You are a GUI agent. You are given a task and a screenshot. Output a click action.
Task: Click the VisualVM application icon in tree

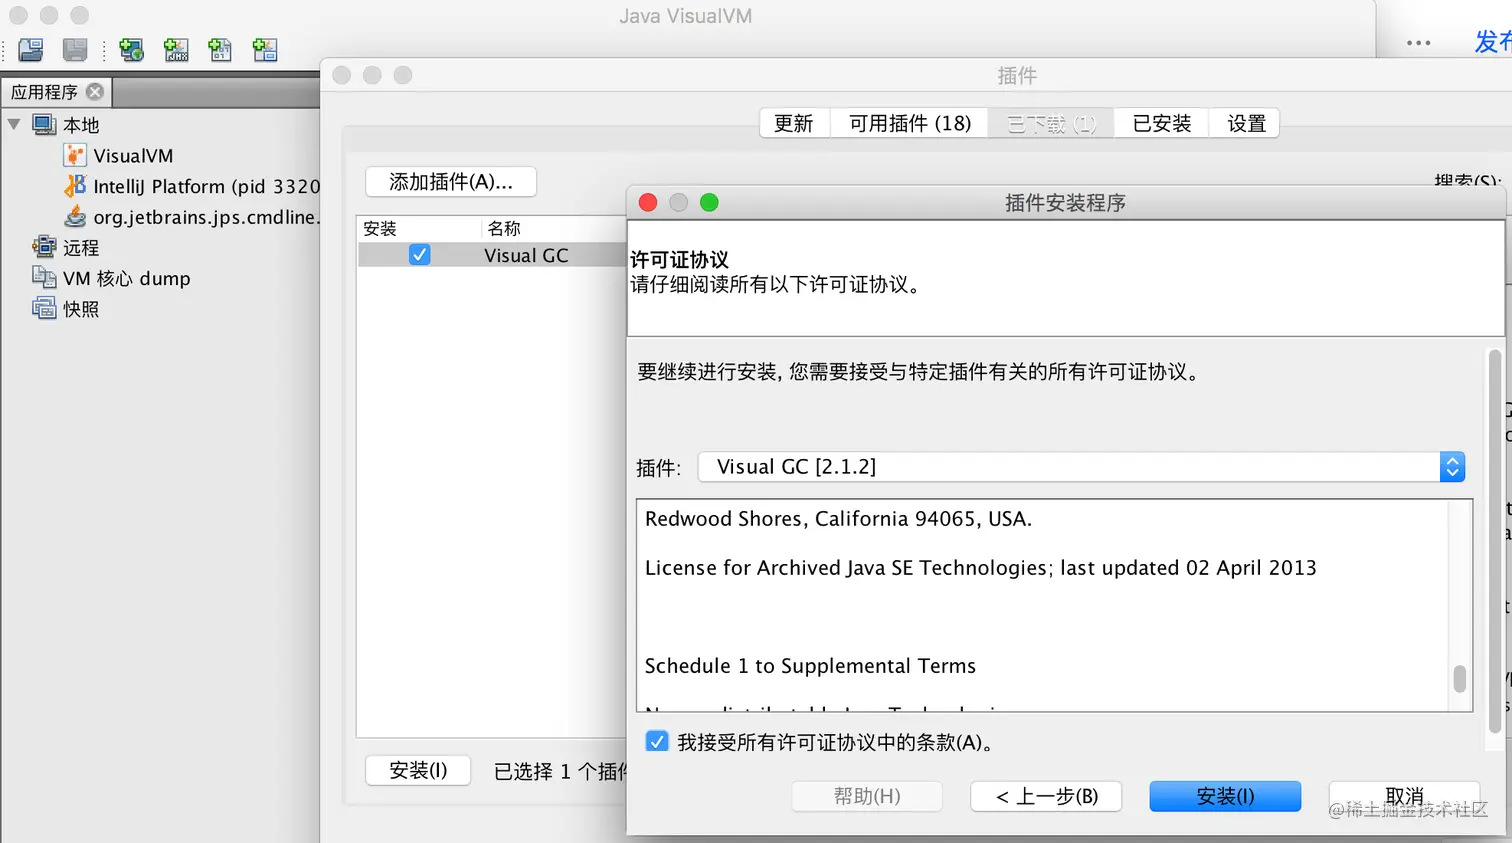(75, 155)
